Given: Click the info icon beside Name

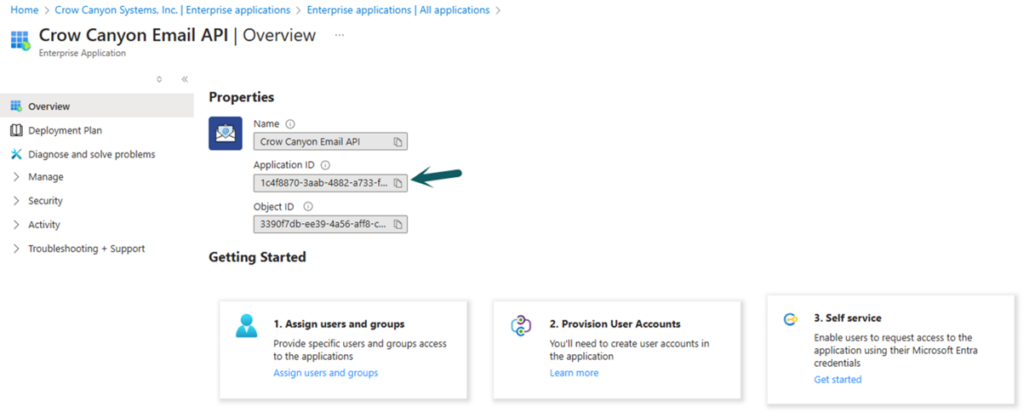Looking at the screenshot, I should (290, 124).
